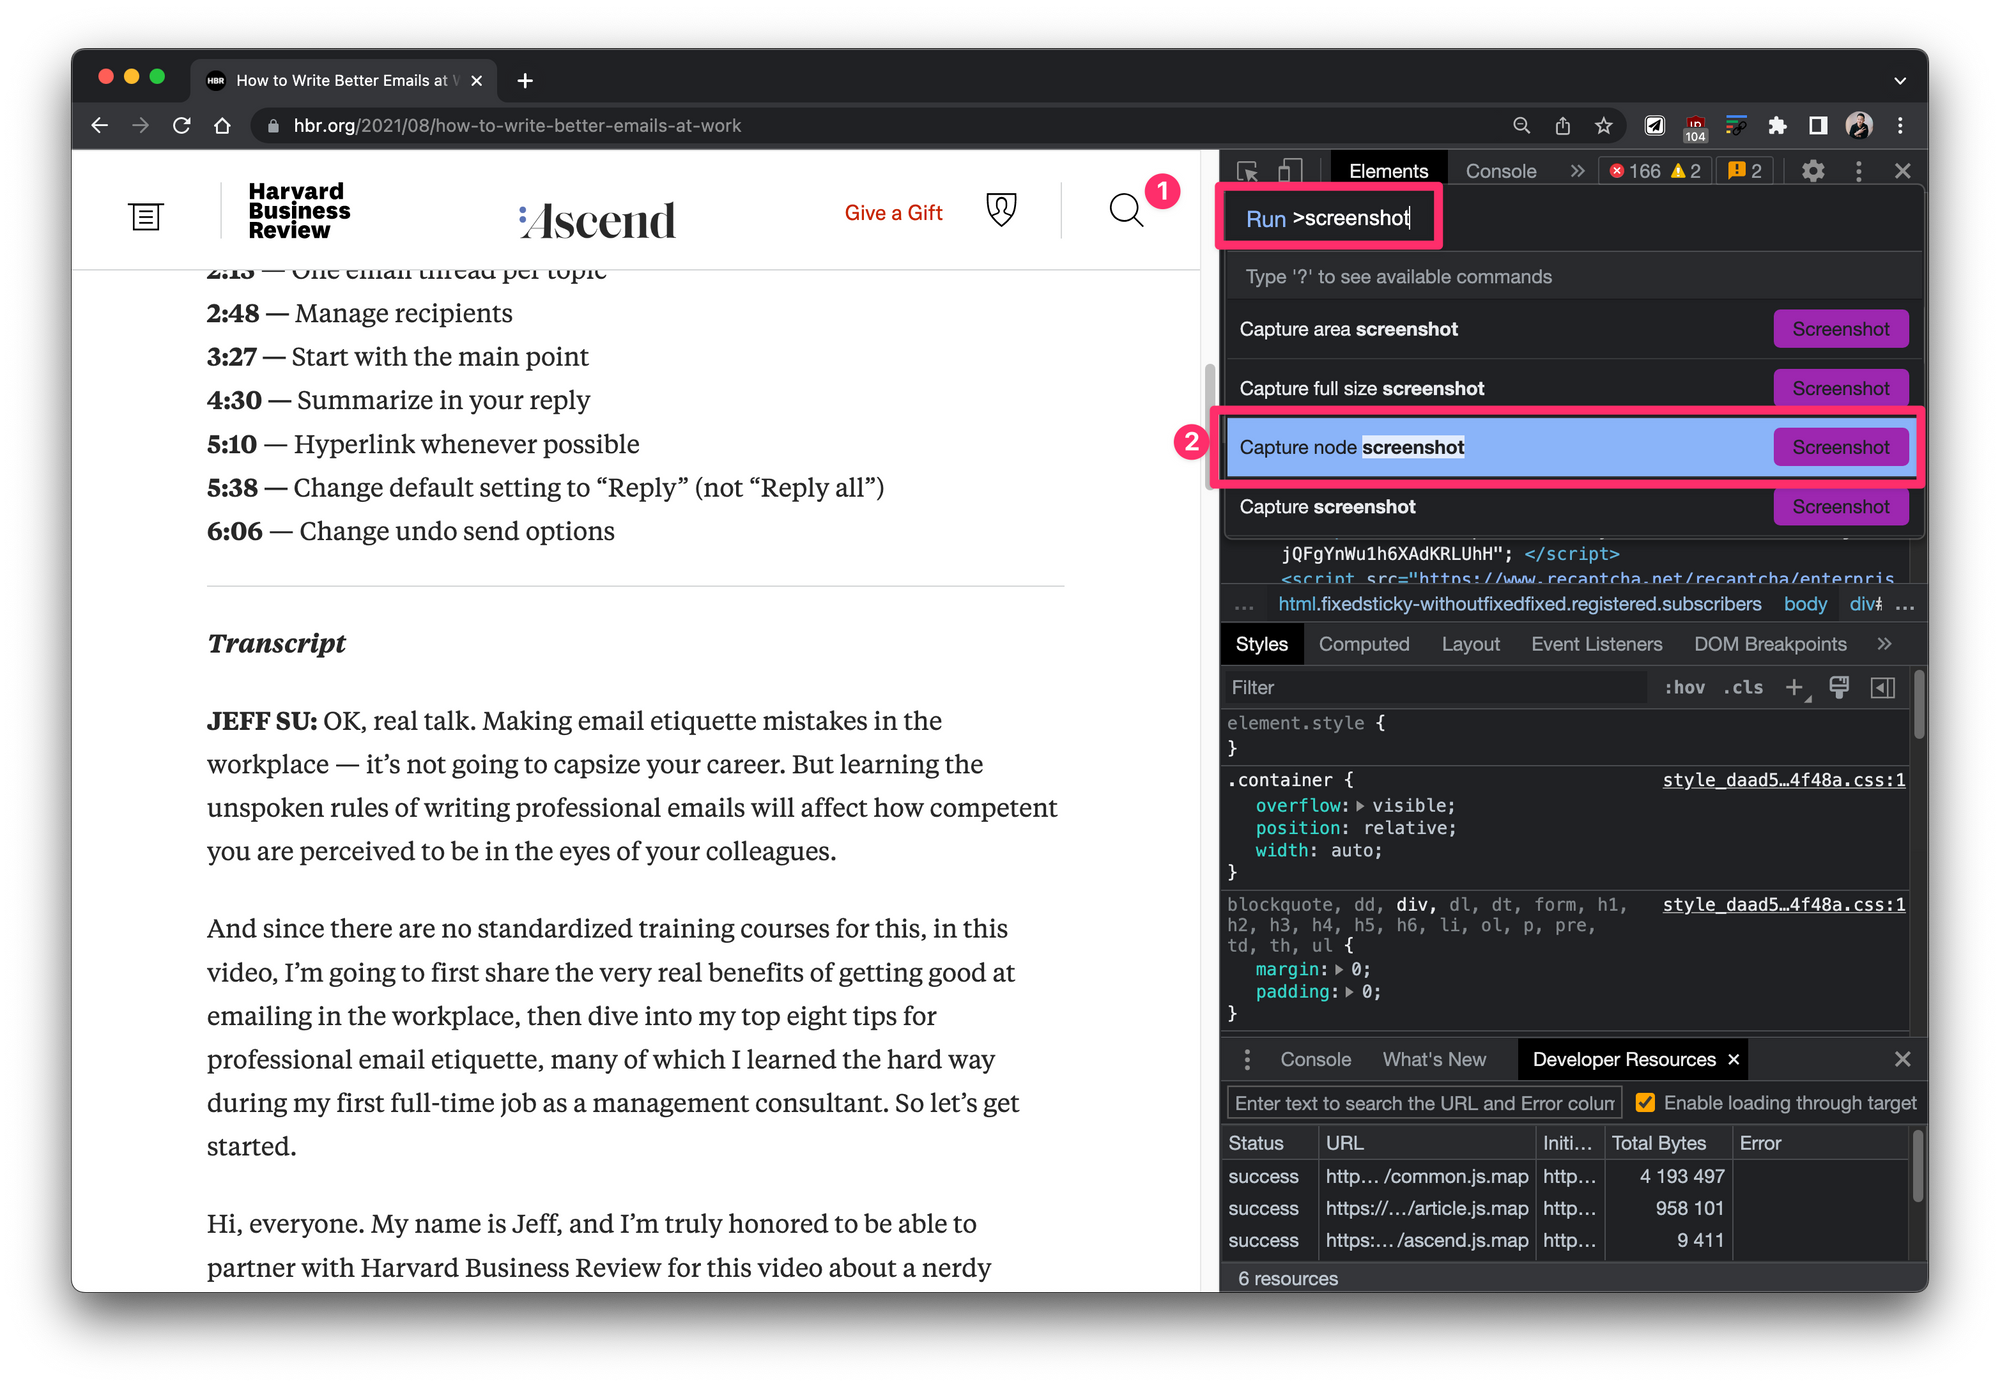Expand more DevTools tabs chevron
This screenshot has width=2000, height=1387.
click(x=1577, y=171)
